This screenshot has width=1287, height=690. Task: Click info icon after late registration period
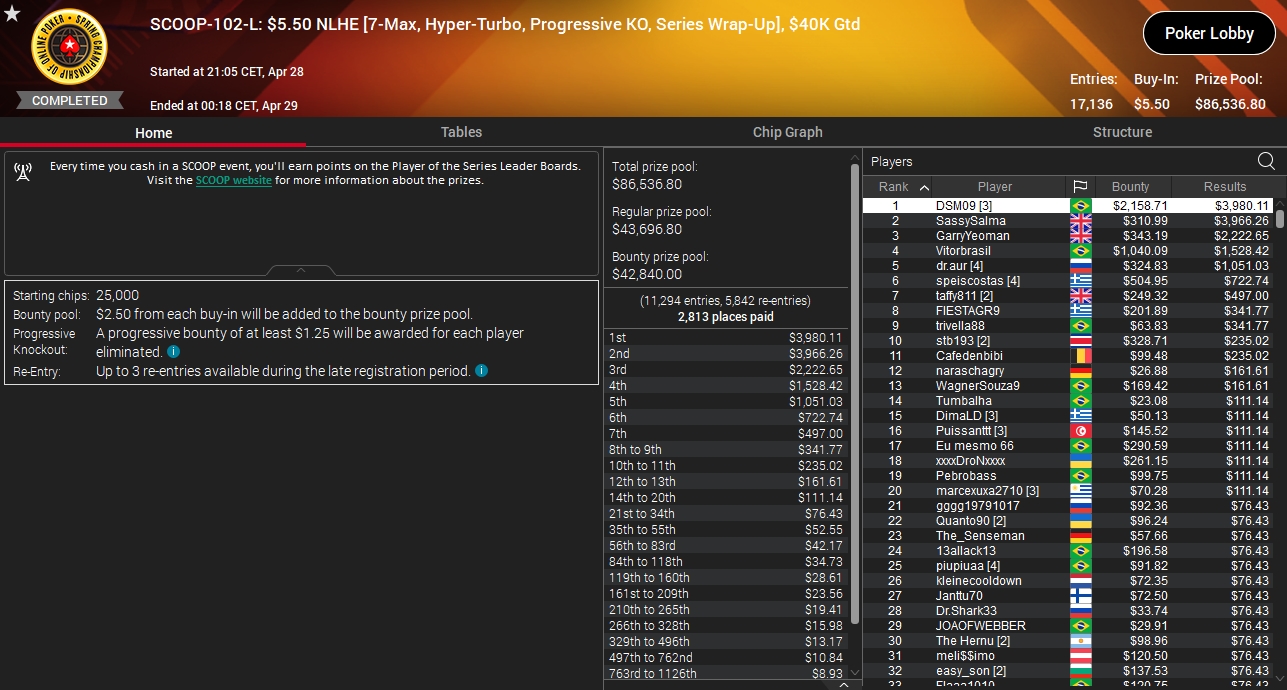tap(481, 371)
